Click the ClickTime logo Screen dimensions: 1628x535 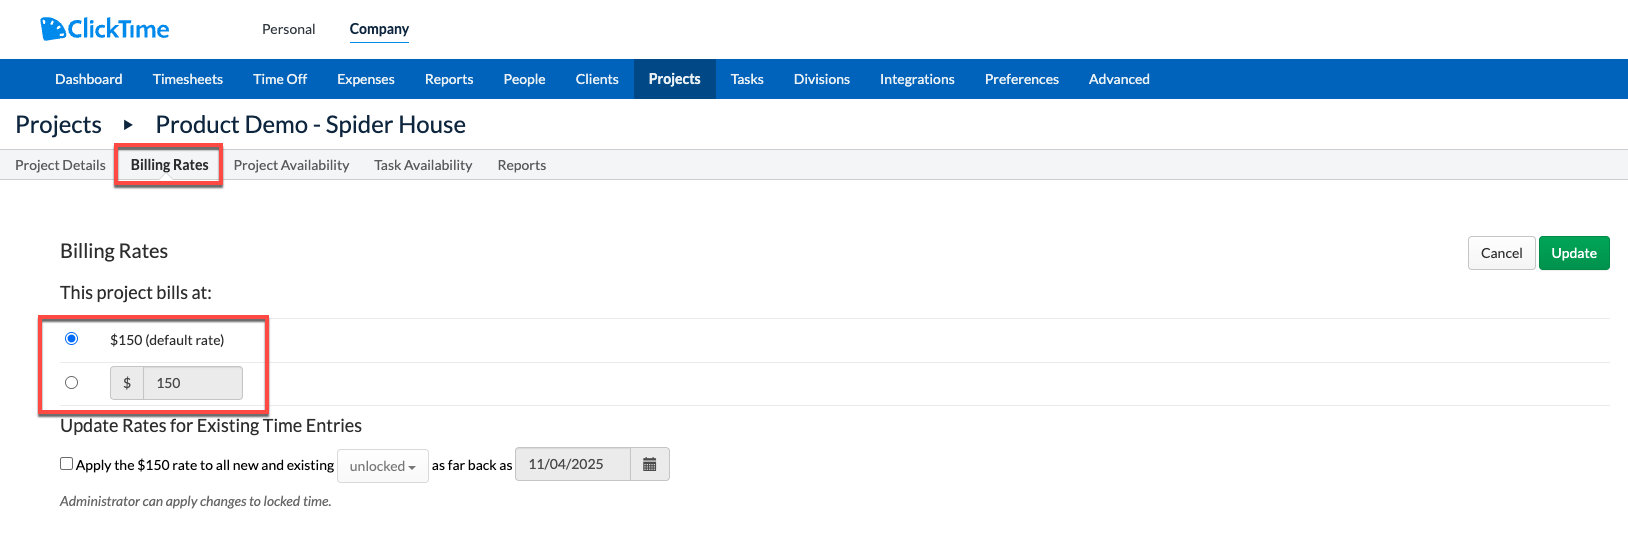[105, 29]
